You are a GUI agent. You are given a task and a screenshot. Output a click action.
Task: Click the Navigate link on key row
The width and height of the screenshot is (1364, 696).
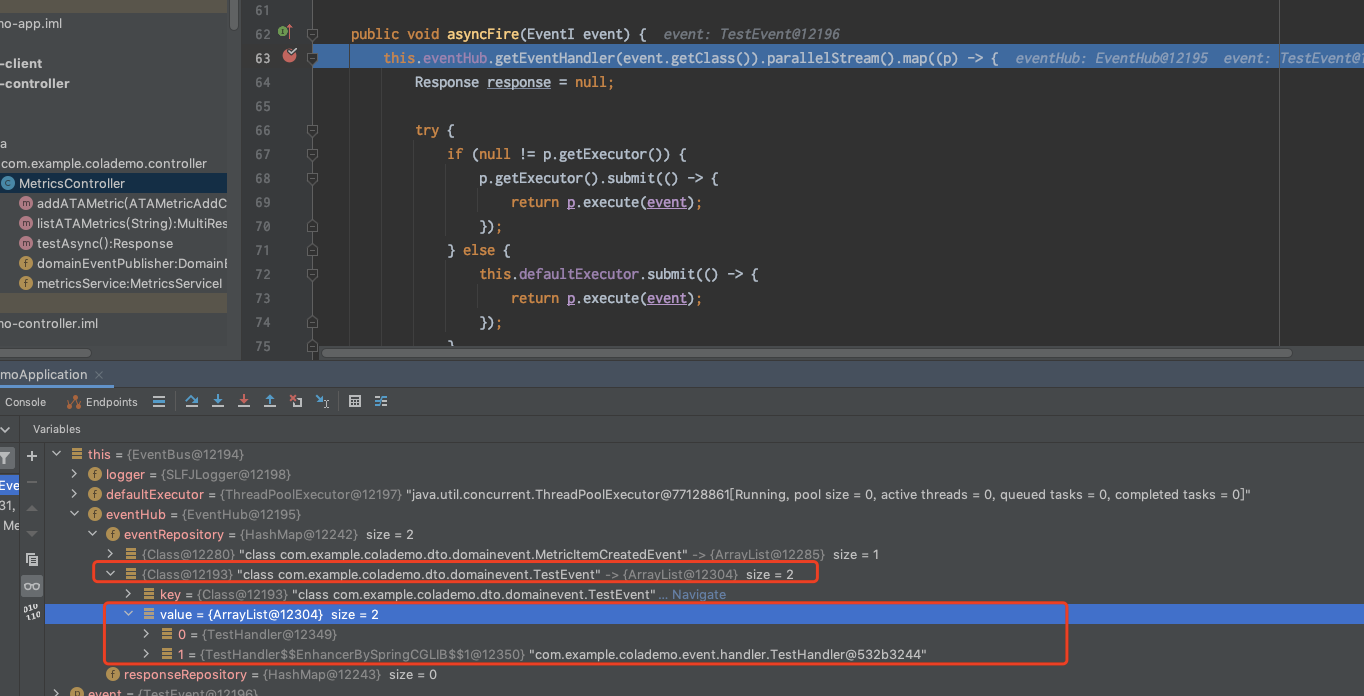pyautogui.click(x=699, y=594)
